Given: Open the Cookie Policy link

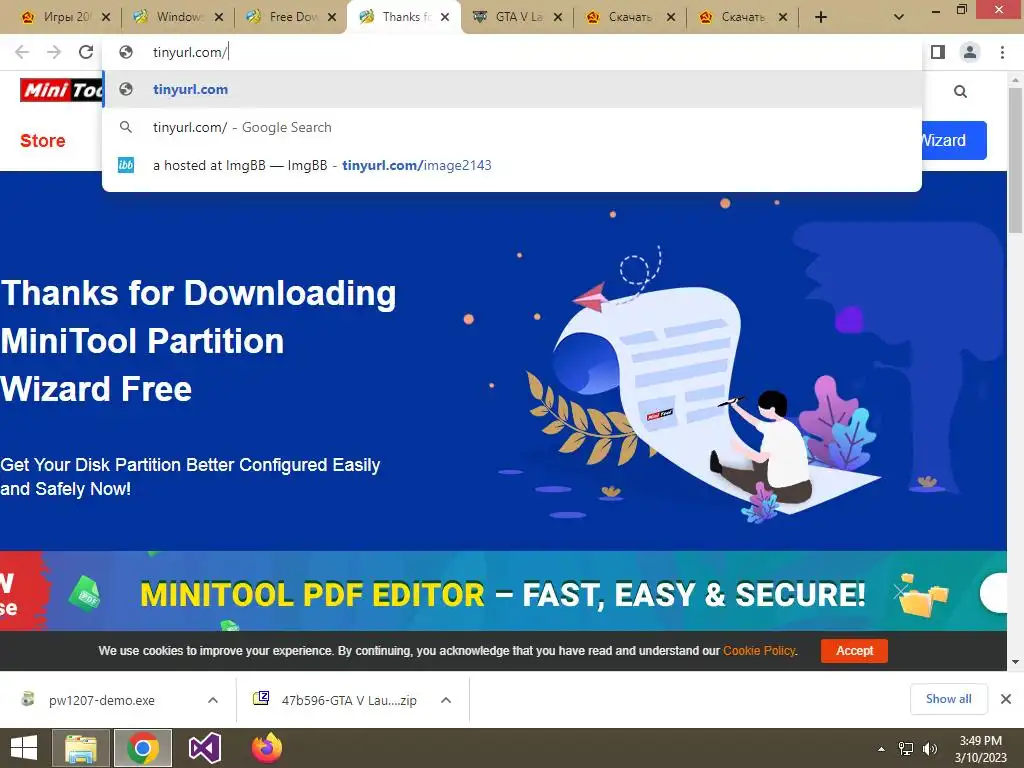Looking at the screenshot, I should [x=759, y=650].
